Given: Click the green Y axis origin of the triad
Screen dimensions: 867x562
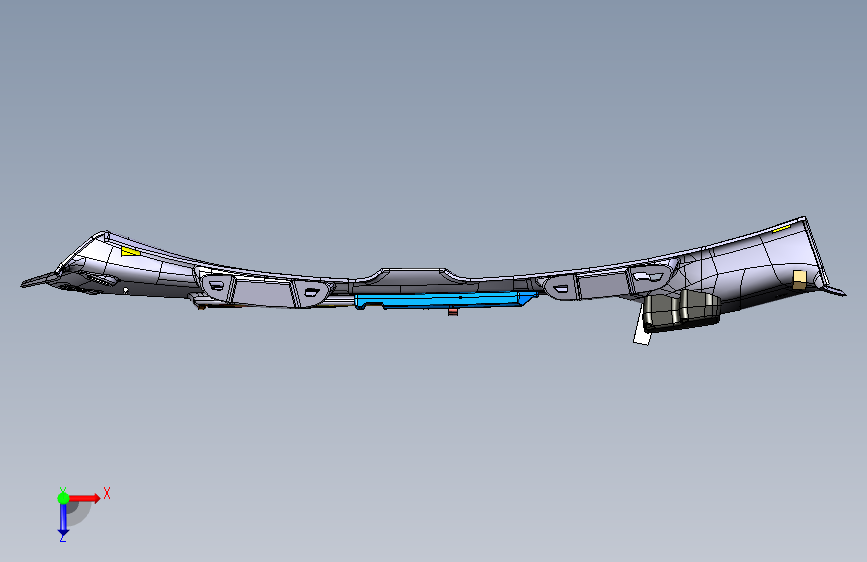Looking at the screenshot, I should tap(63, 498).
